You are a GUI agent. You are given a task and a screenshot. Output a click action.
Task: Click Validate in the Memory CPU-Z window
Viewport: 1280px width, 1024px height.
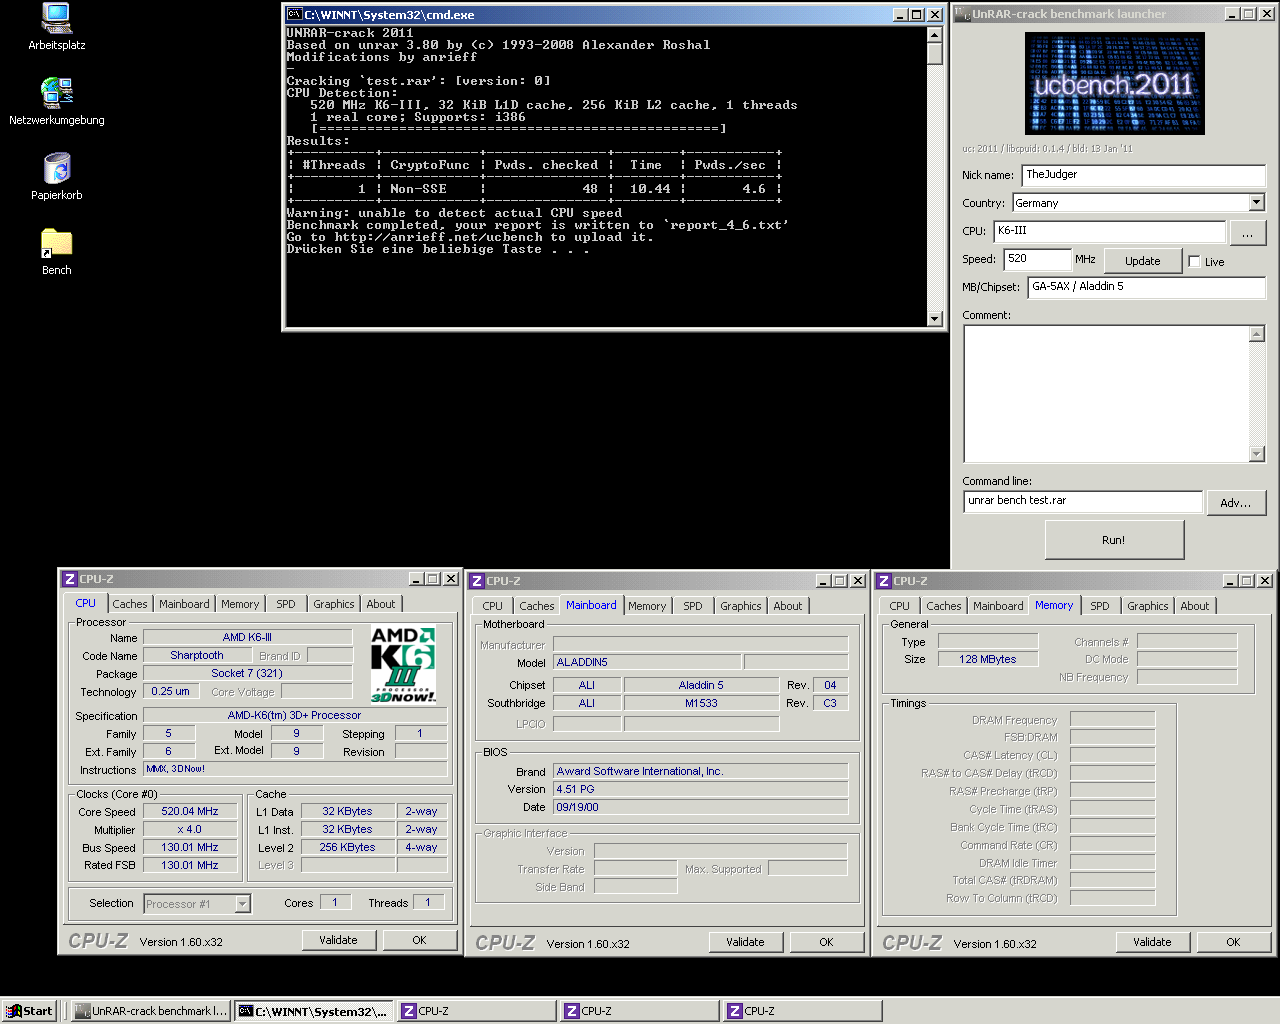[x=1152, y=942]
